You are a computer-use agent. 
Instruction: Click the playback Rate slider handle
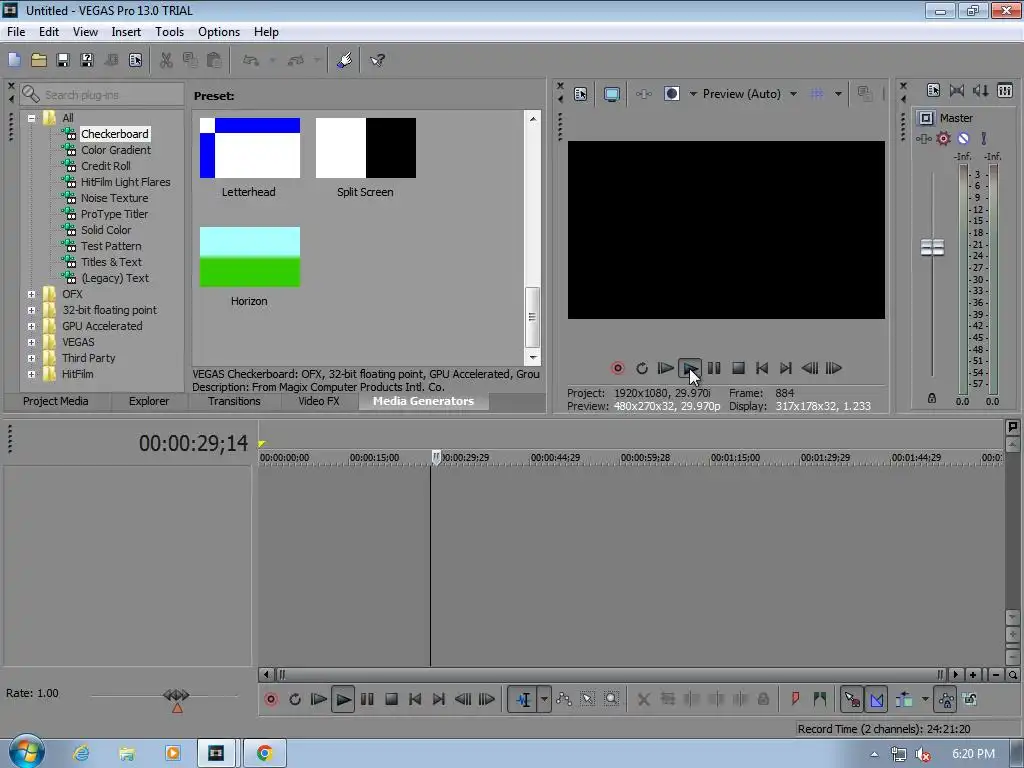click(176, 696)
